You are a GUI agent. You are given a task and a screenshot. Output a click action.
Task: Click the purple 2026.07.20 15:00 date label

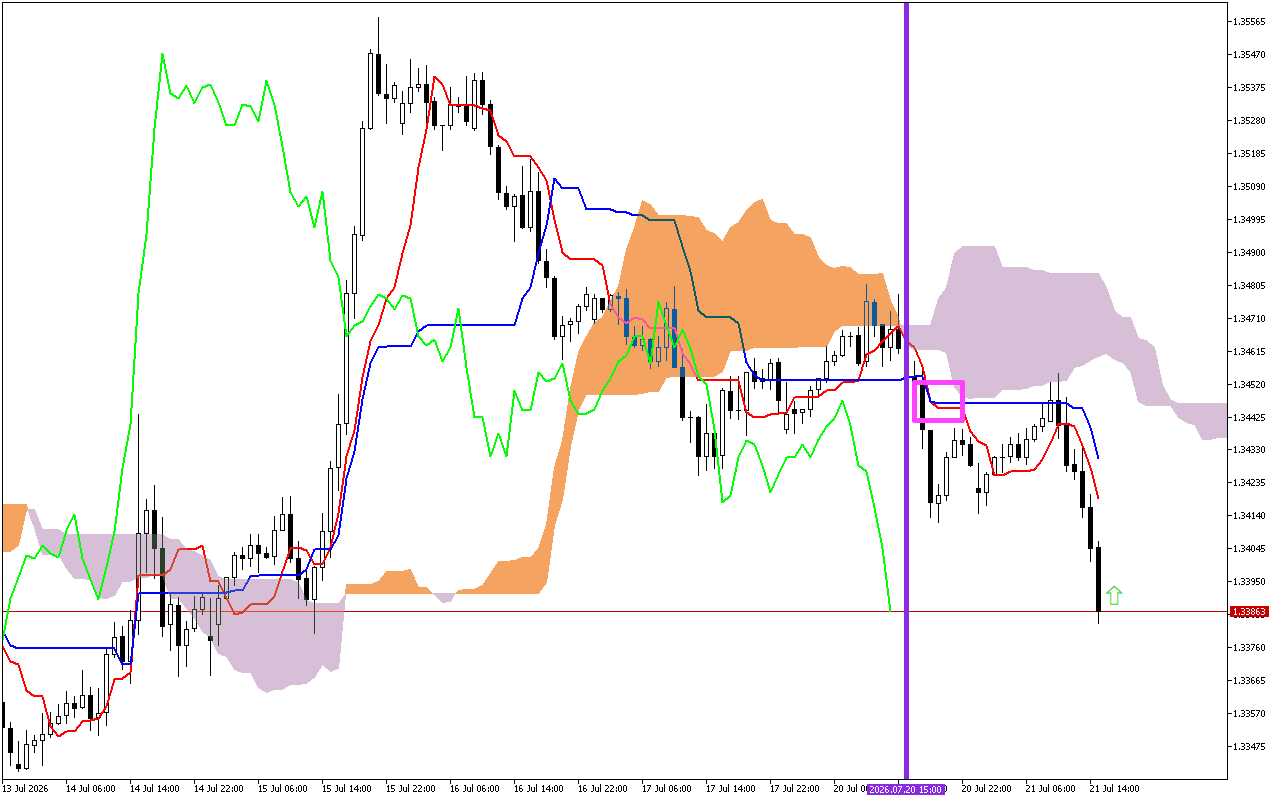[x=906, y=789]
